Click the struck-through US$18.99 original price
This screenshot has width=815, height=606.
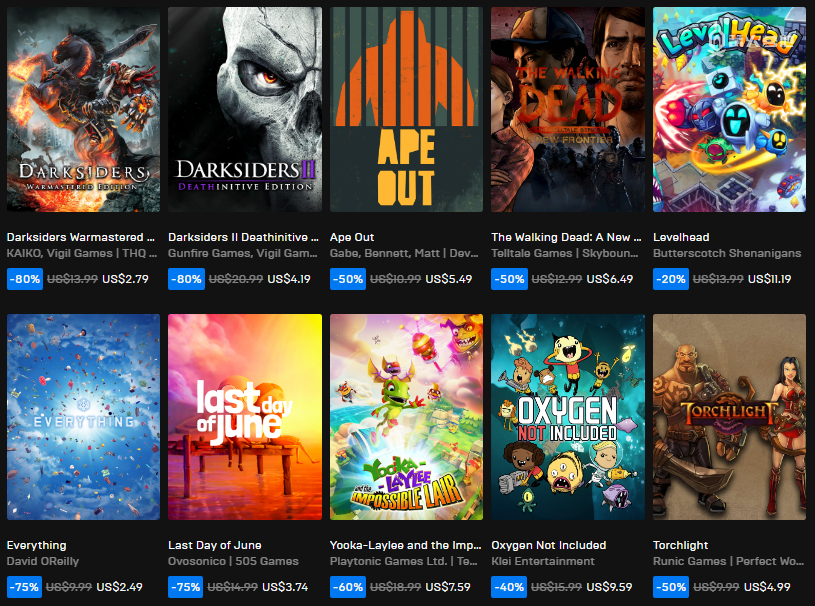[396, 587]
